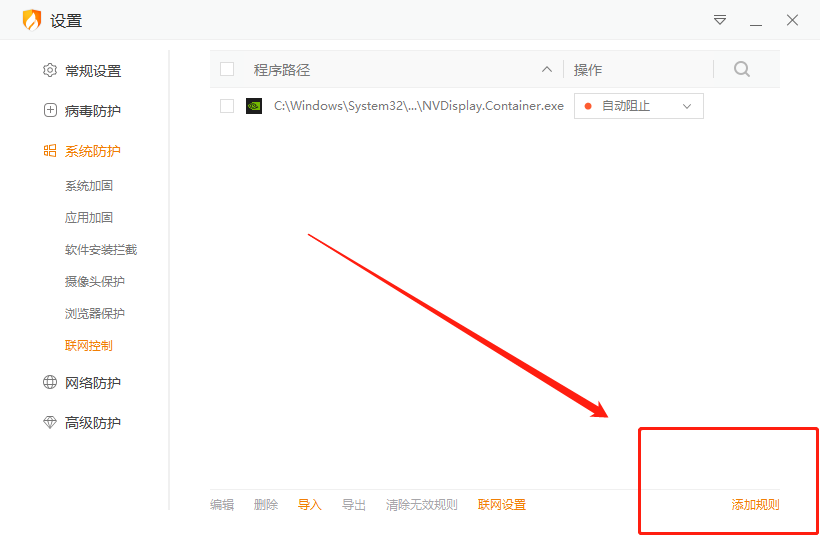Image resolution: width=820 pixels, height=540 pixels.
Task: Open the 系统加固 settings page
Action: [x=89, y=186]
